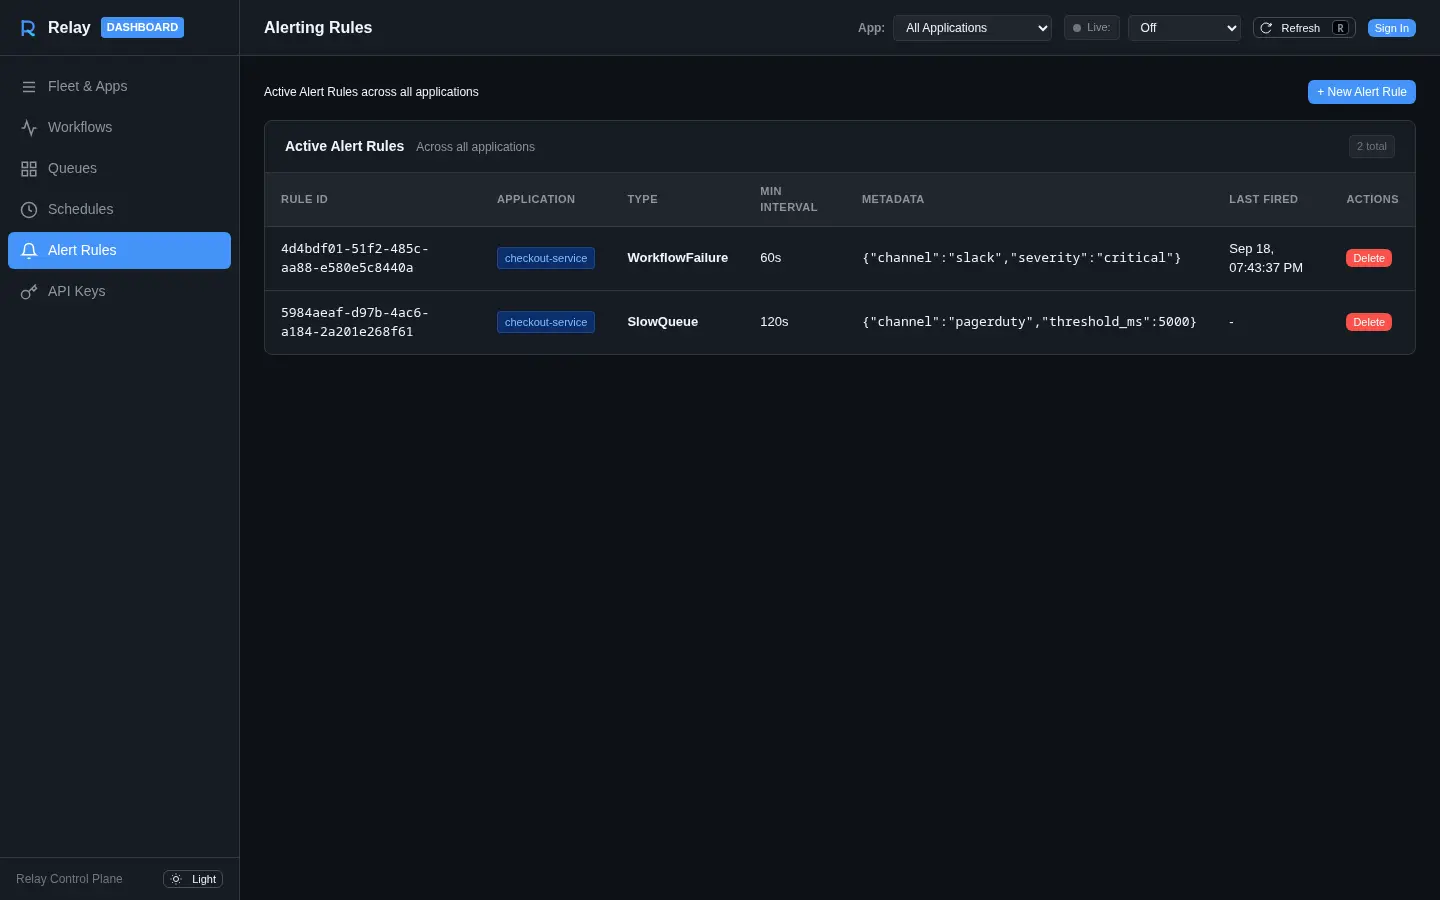Click the ACTIONS column header
The image size is (1440, 900).
[x=1372, y=200]
